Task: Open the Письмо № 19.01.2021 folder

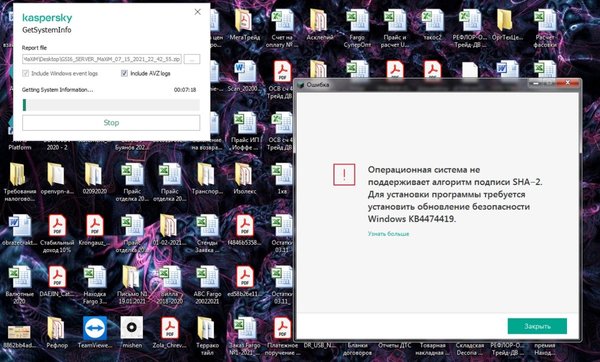Action: [x=131, y=277]
